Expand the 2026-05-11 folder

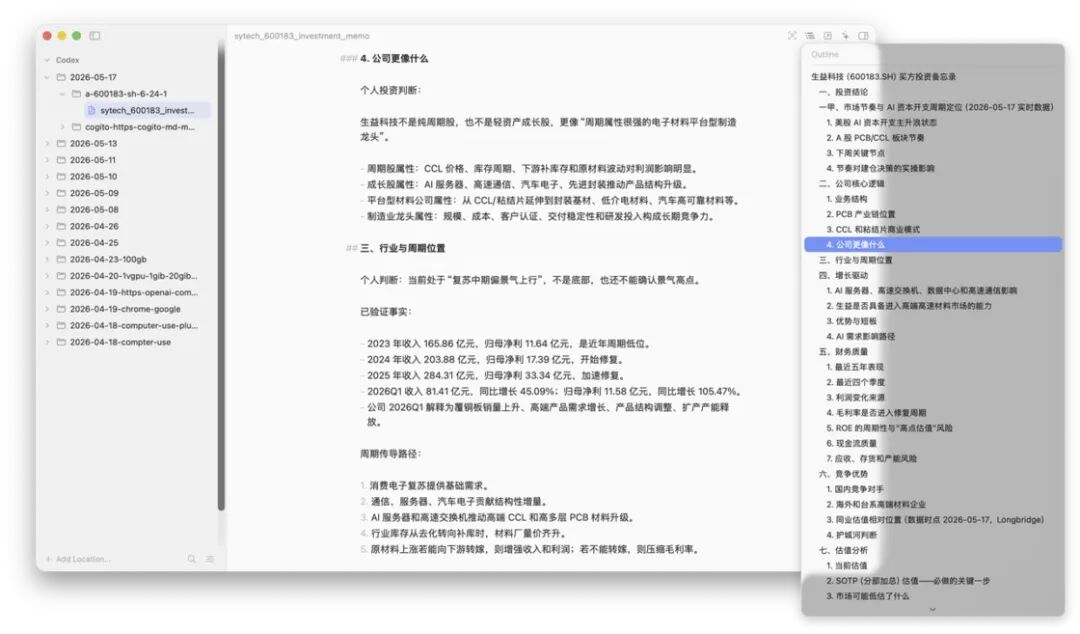[47, 160]
